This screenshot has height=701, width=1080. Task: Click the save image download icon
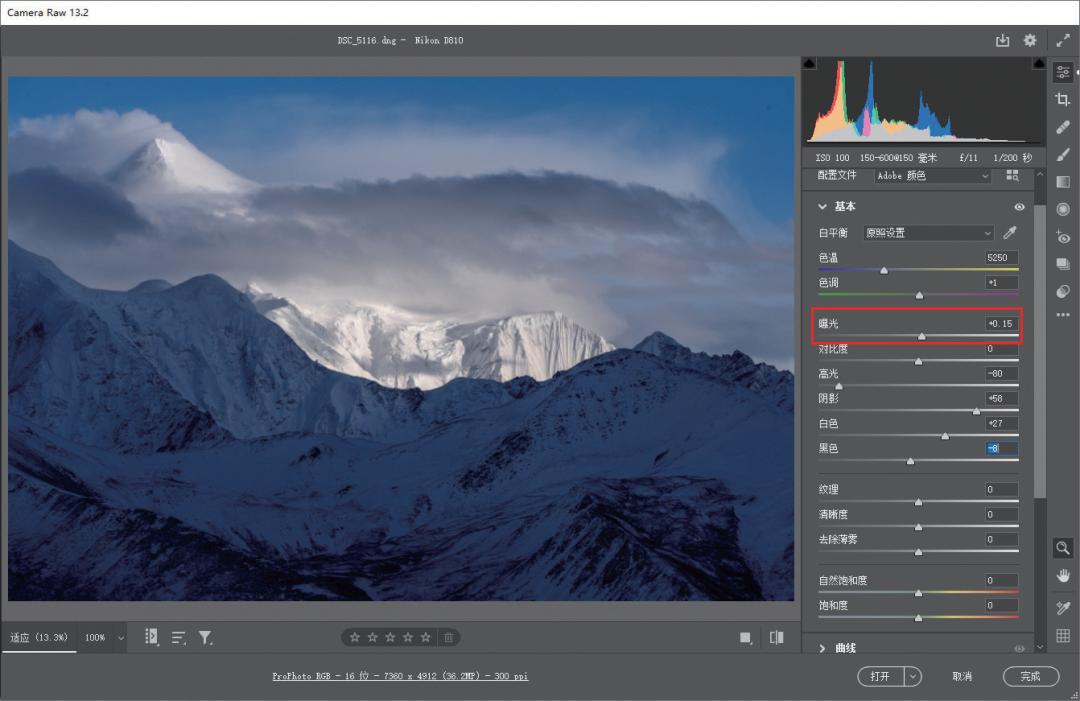1002,41
